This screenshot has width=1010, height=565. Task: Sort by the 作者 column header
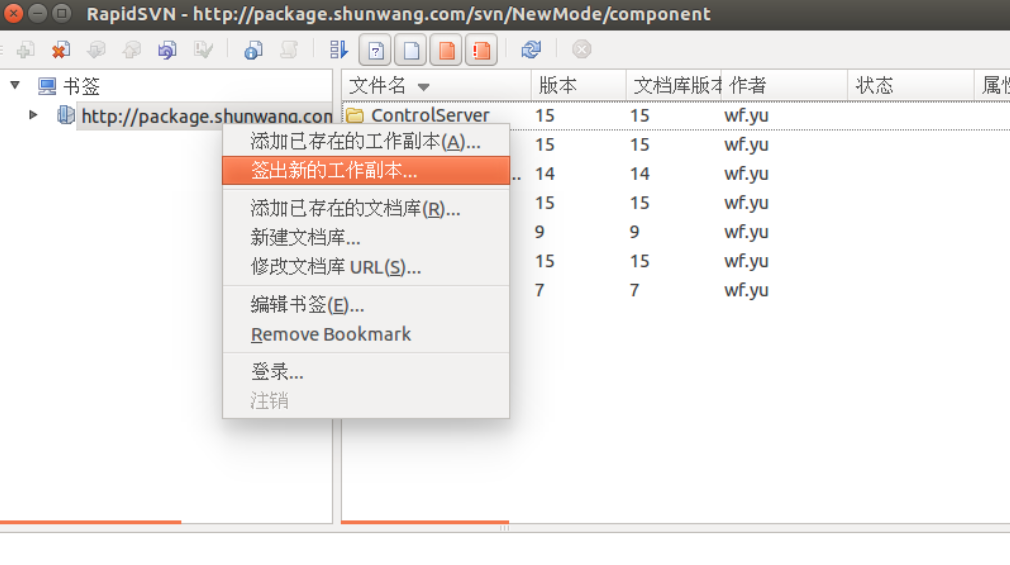coord(785,85)
